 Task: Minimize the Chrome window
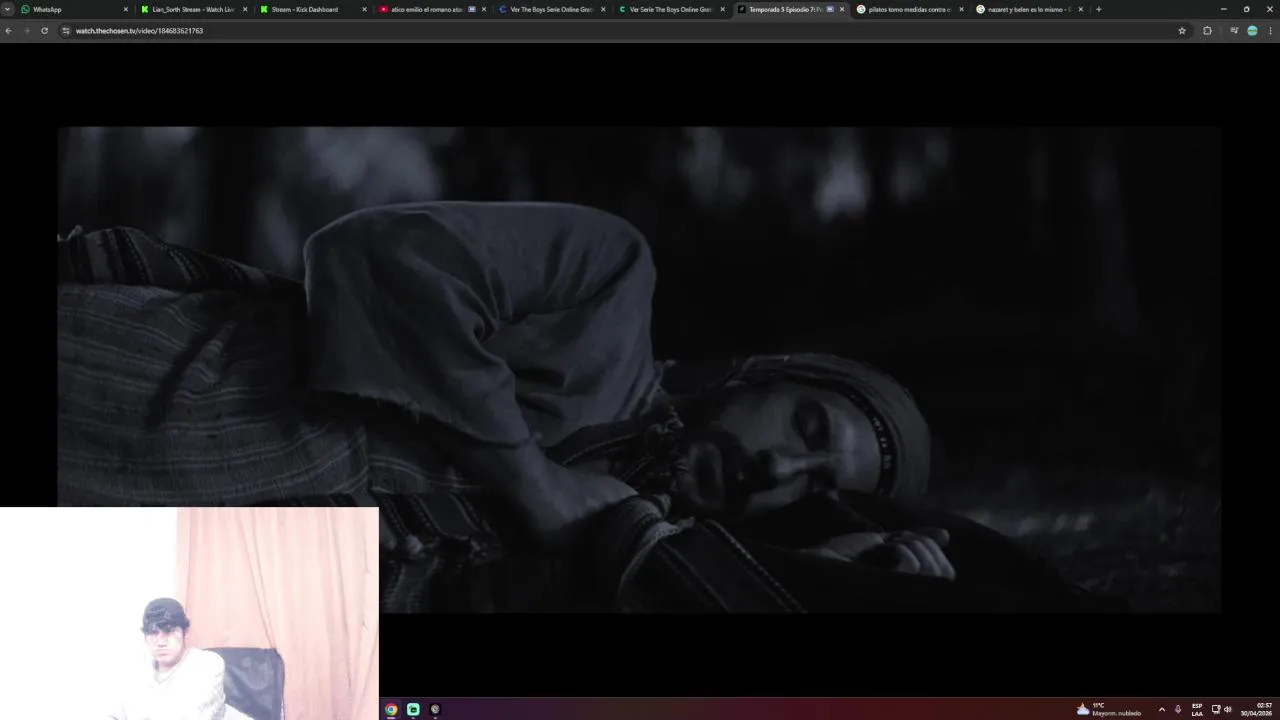[1223, 9]
